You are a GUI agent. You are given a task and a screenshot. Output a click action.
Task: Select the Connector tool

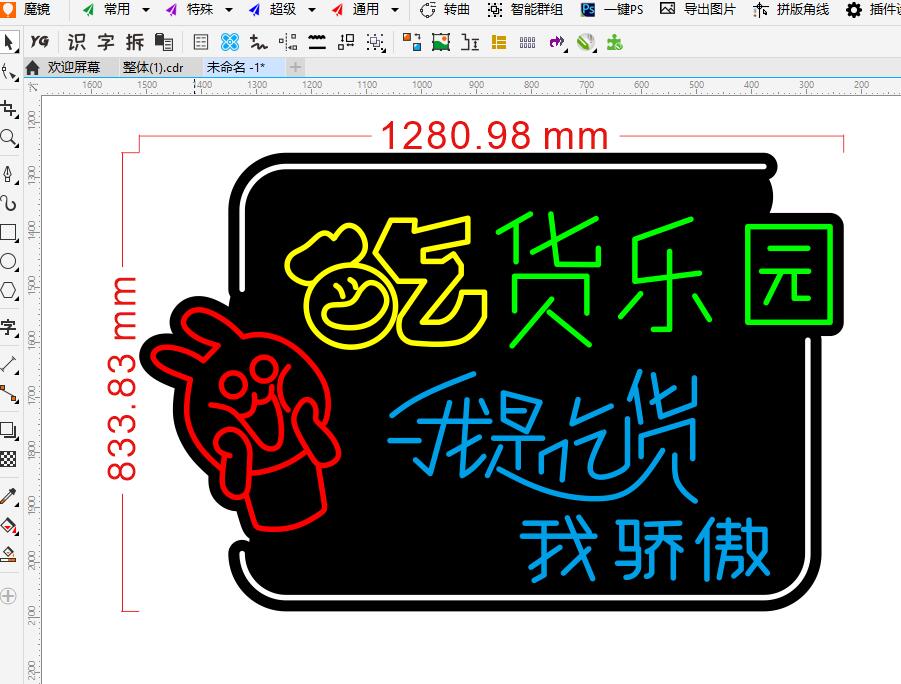9,394
